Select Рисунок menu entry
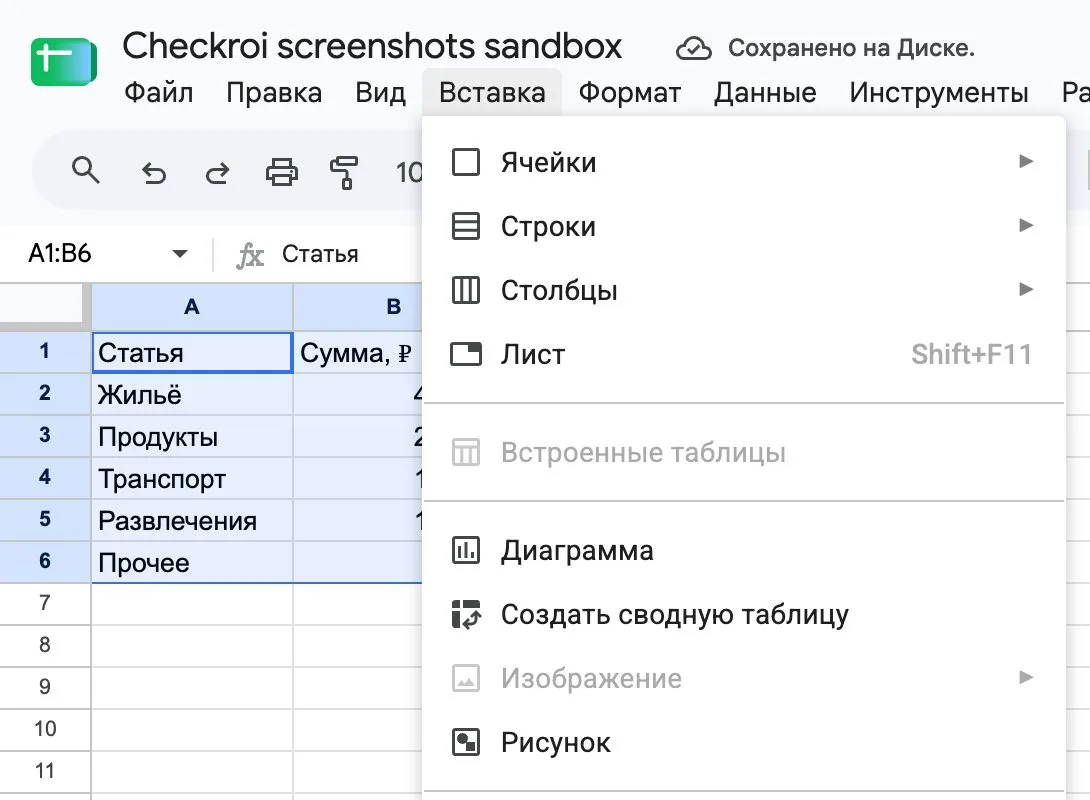This screenshot has height=800, width=1090. (x=744, y=742)
